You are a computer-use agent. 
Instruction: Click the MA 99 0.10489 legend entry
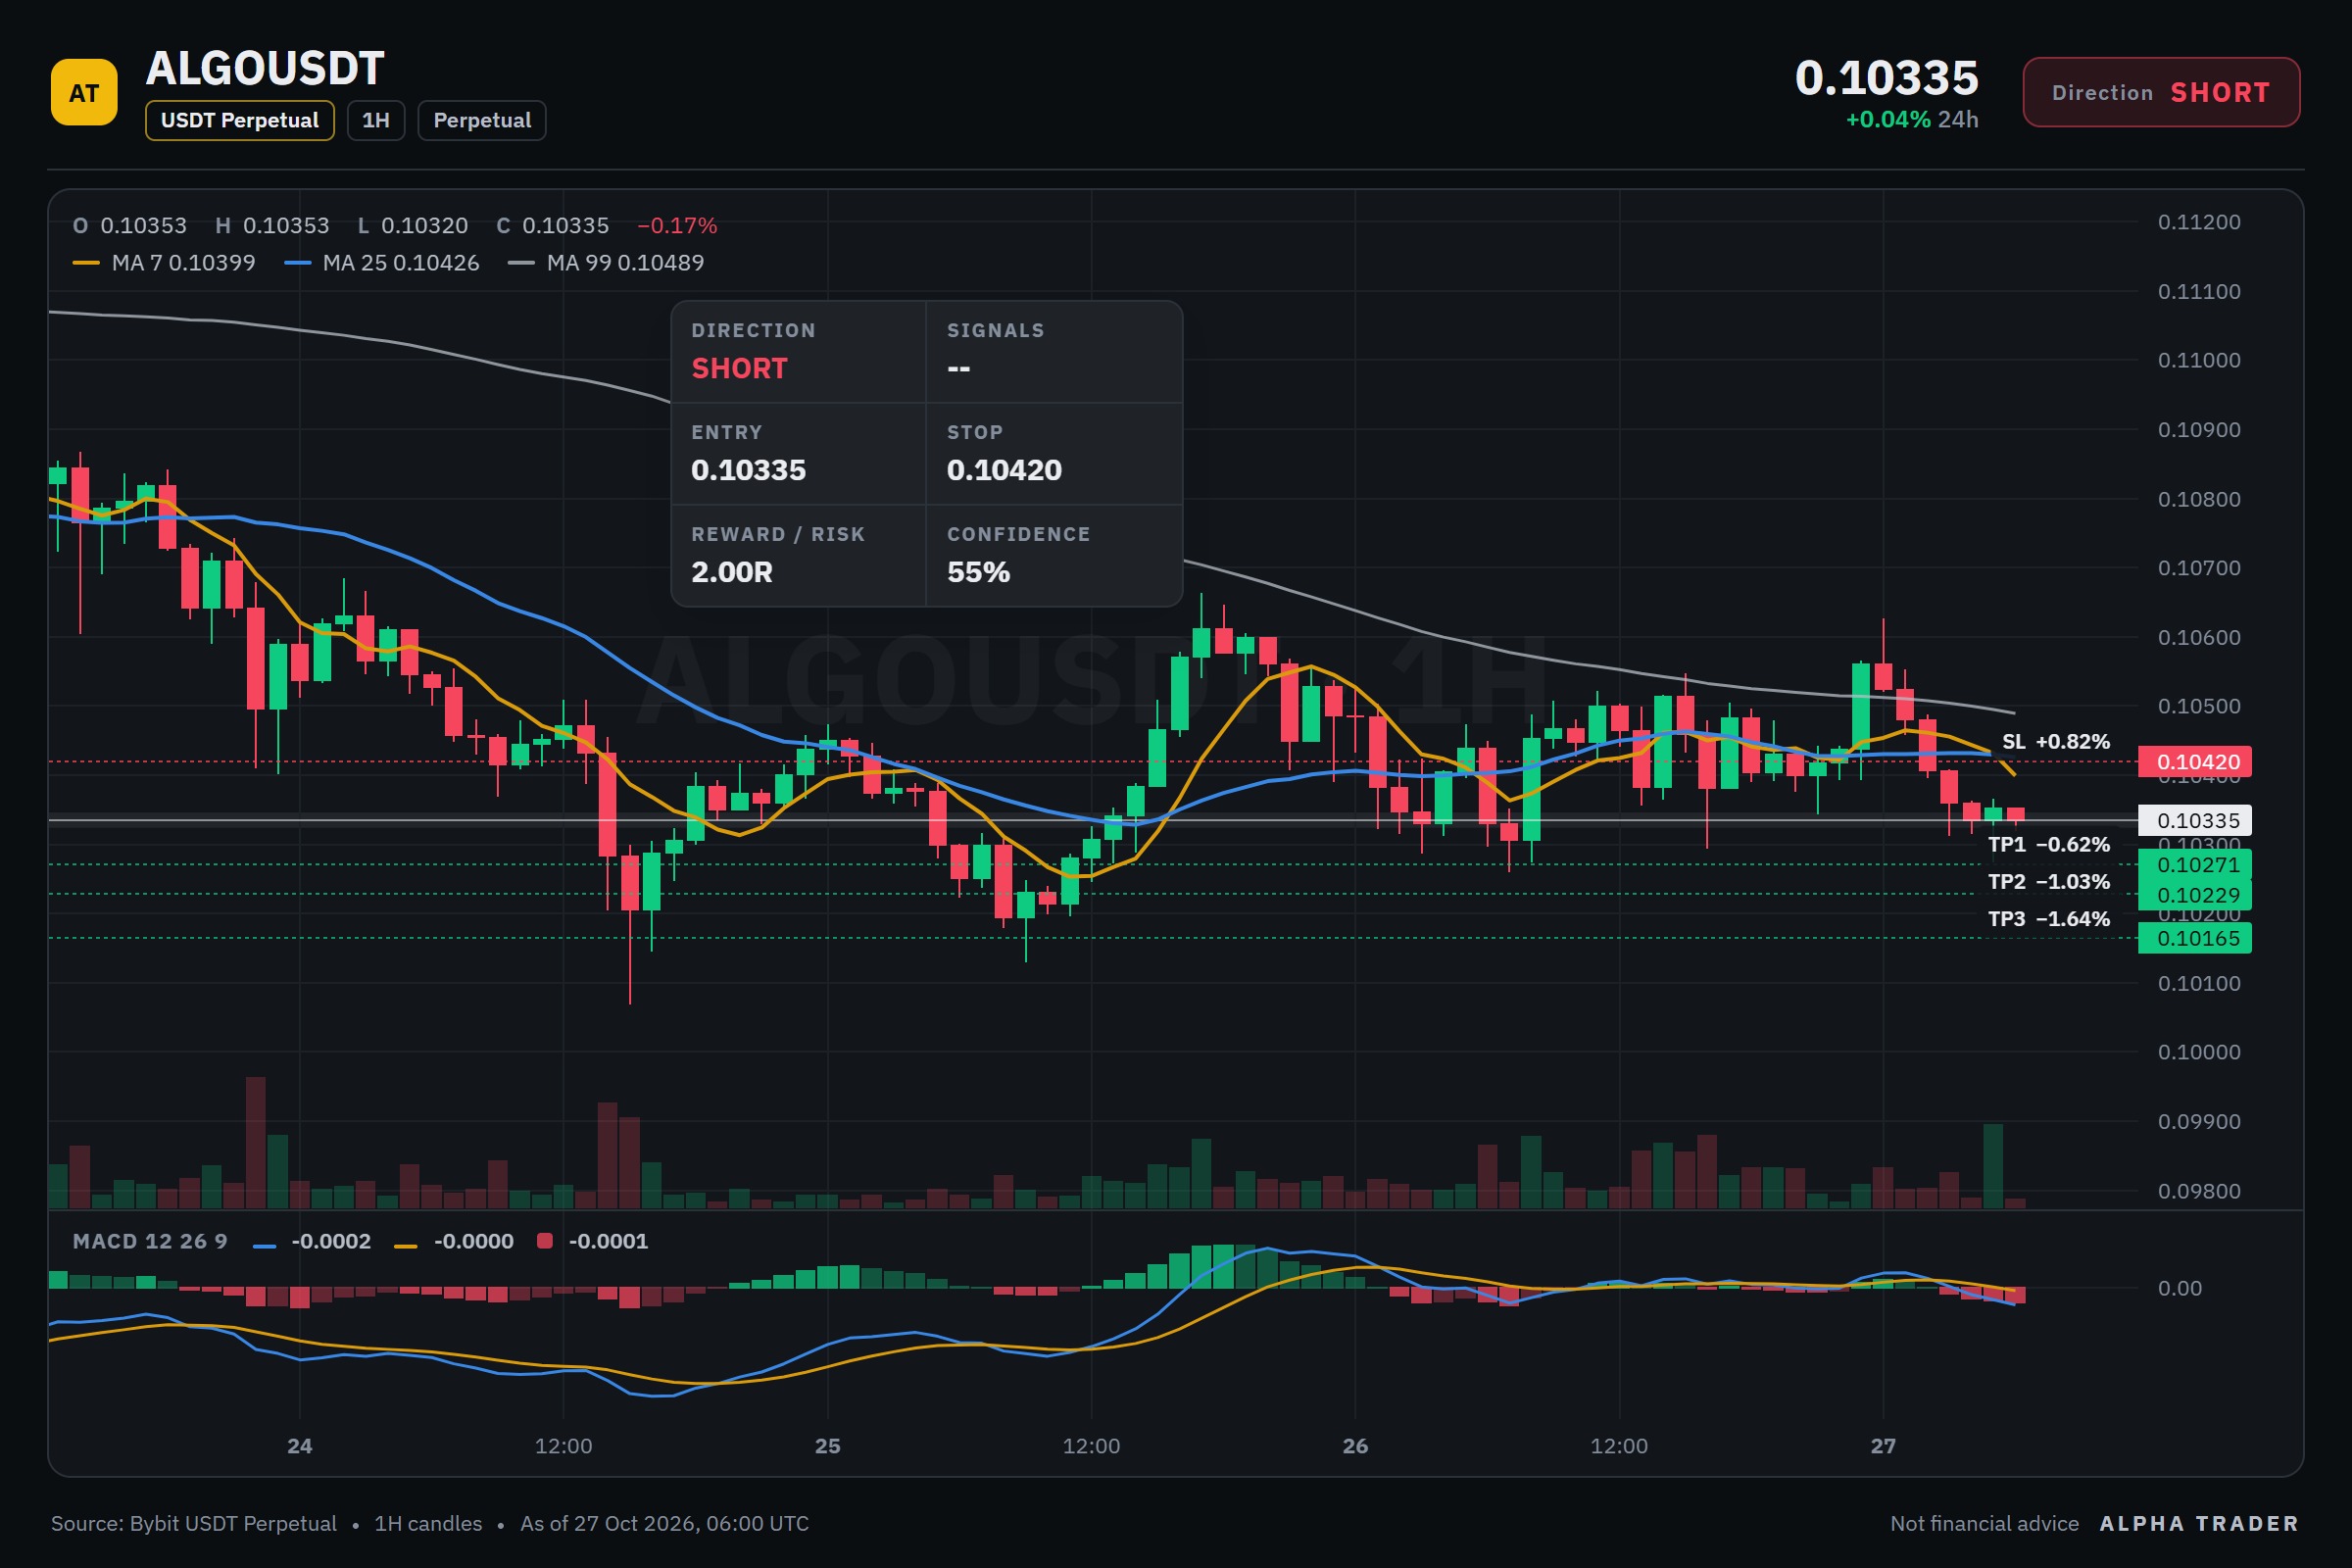point(606,263)
